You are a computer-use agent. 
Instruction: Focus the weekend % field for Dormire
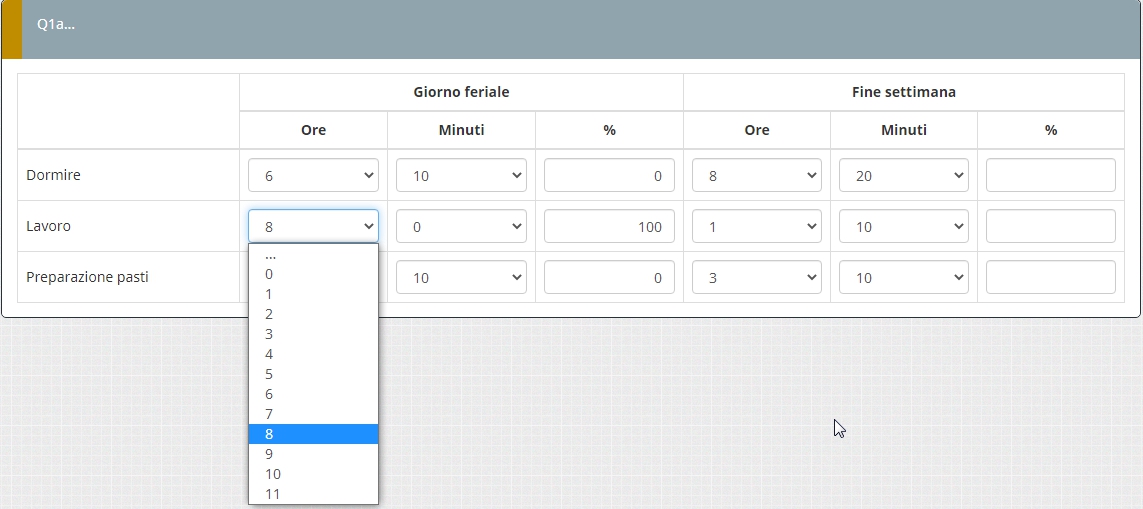(x=1050, y=175)
